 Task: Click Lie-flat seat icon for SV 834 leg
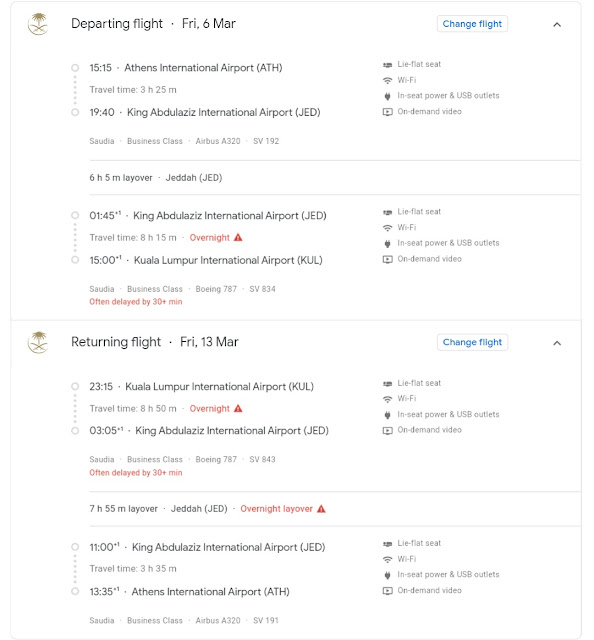[x=387, y=212]
